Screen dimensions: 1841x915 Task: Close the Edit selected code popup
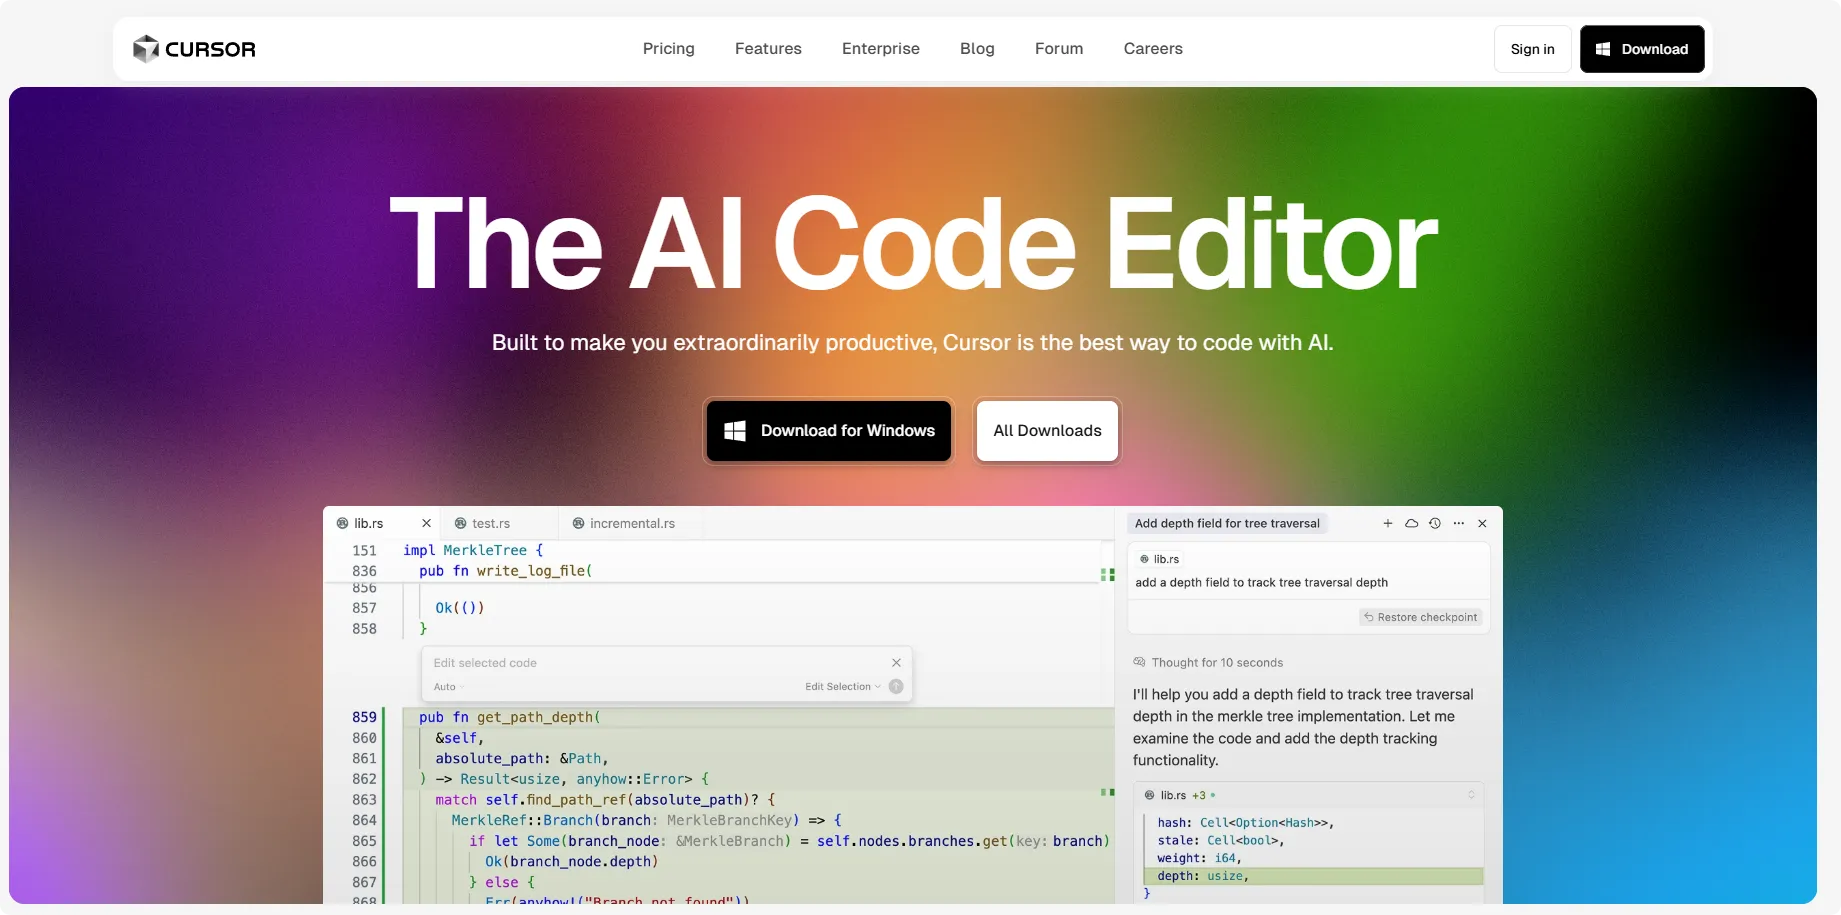click(x=896, y=663)
